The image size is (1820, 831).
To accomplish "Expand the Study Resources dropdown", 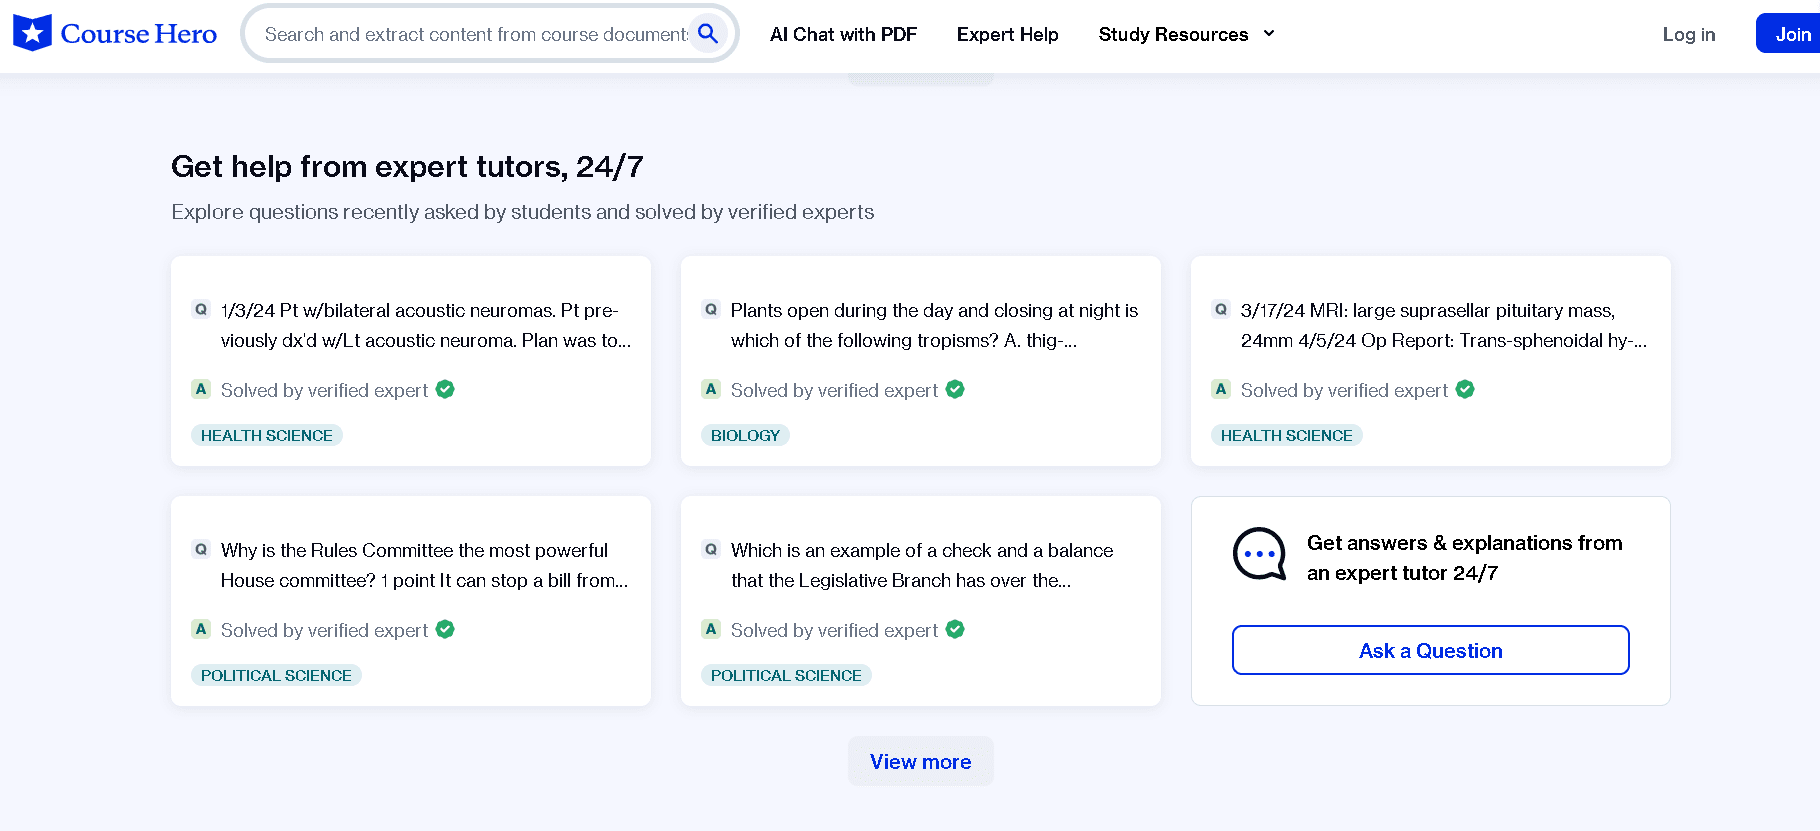I will pos(1172,34).
